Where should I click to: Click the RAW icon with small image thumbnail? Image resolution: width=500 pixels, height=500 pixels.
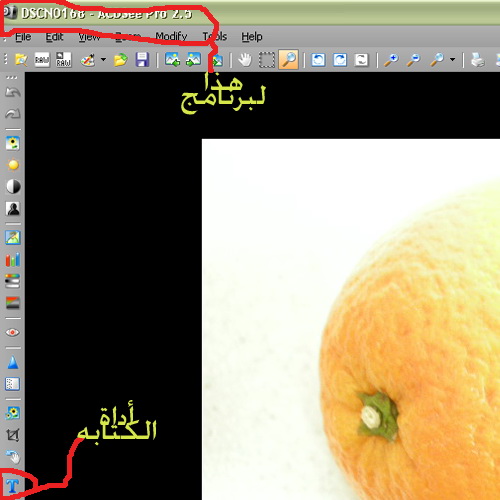(63, 60)
